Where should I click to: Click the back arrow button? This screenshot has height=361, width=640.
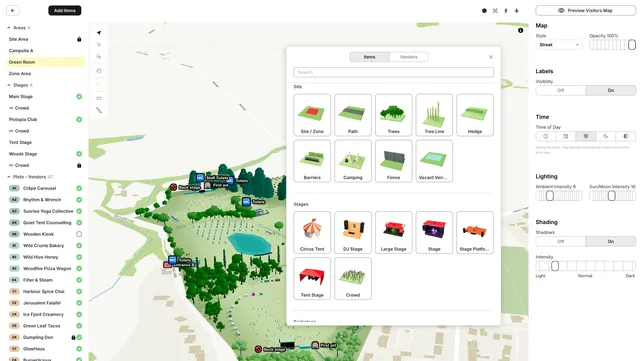coord(13,11)
